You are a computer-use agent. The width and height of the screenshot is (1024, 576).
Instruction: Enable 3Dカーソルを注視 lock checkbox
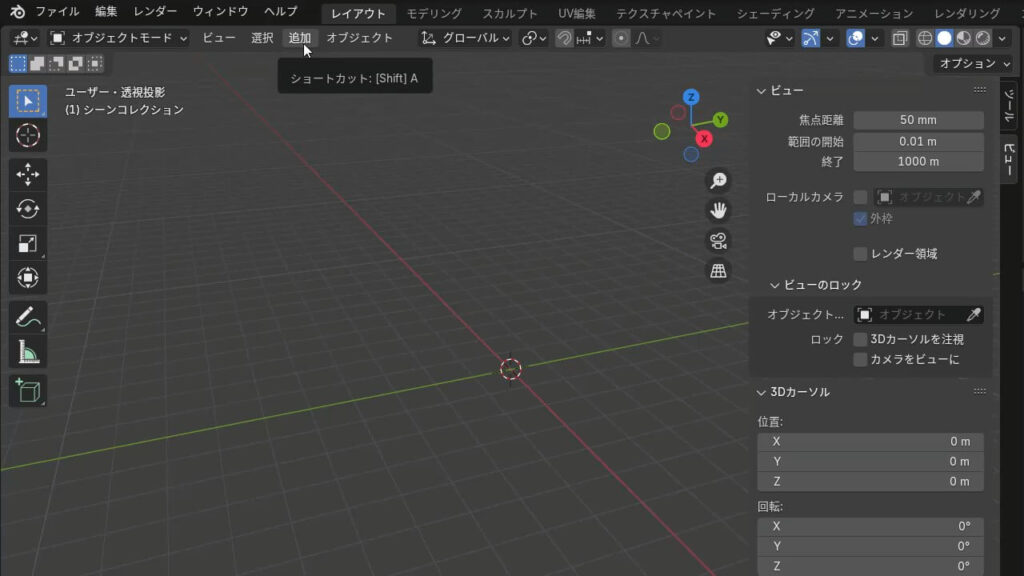tap(860, 340)
